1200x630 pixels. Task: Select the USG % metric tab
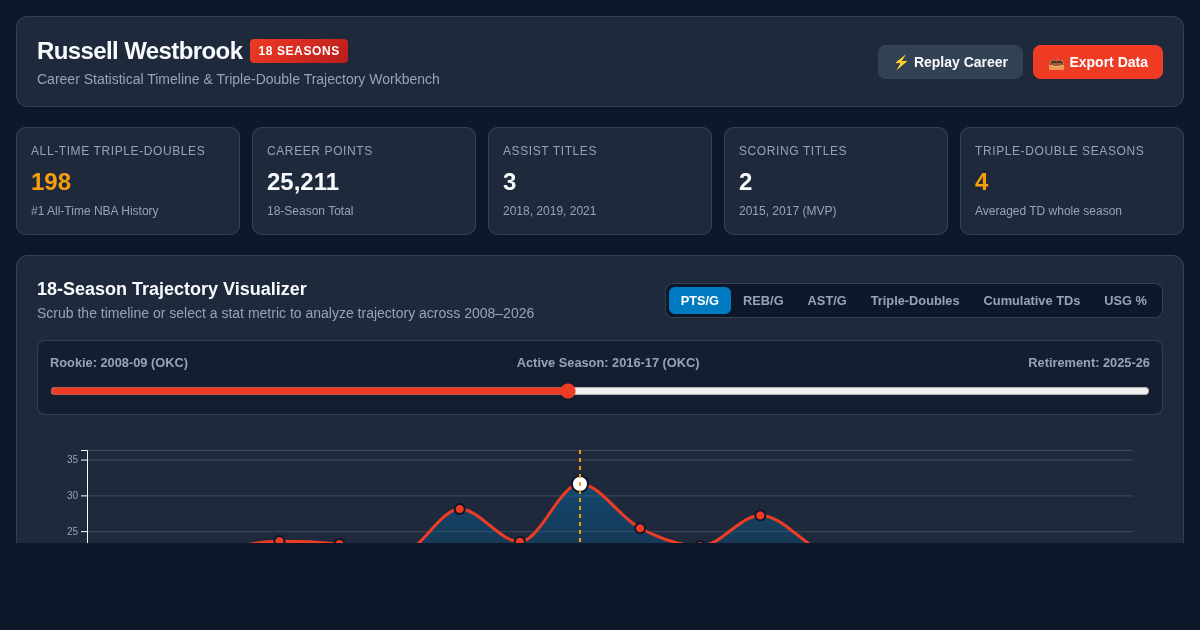(1125, 300)
